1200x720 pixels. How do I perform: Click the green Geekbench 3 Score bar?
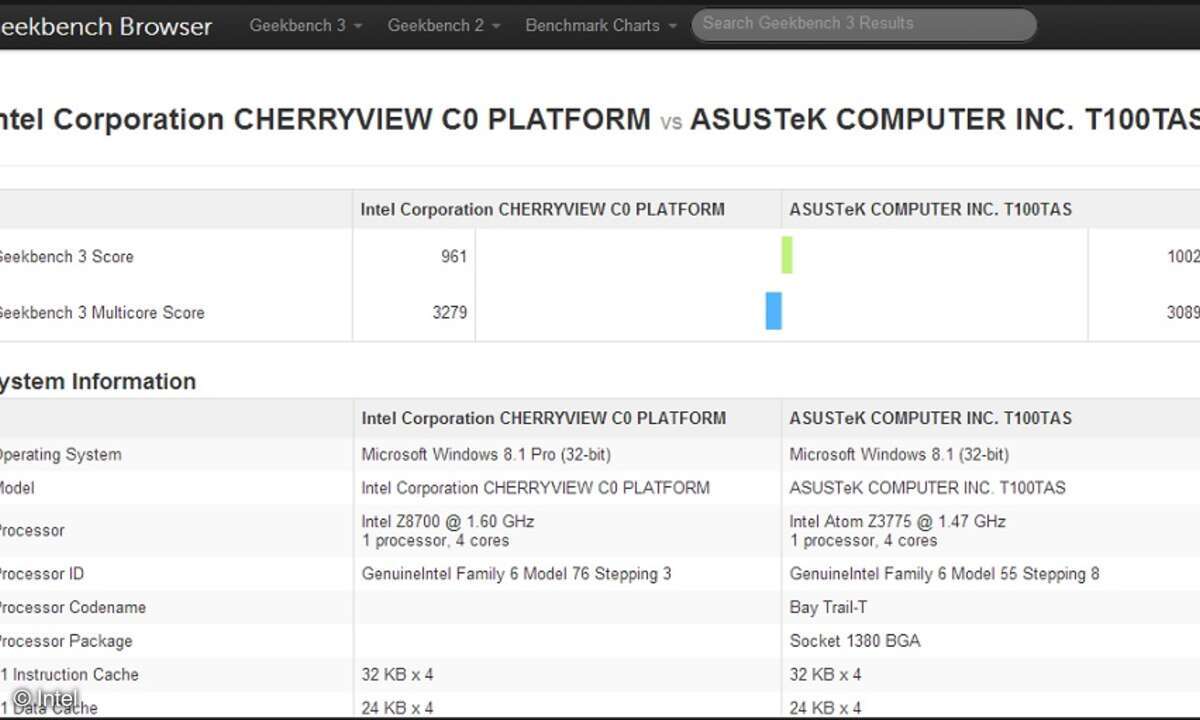click(787, 255)
